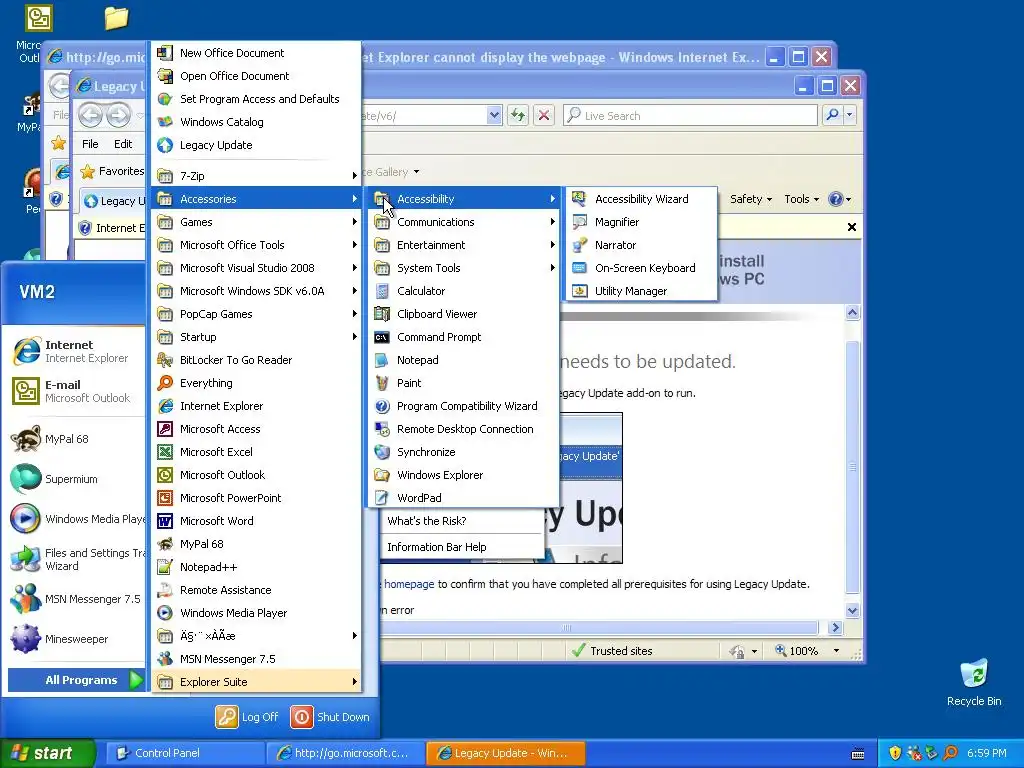
Task: Switch to Control Panel taskbar button
Action: tap(185, 753)
